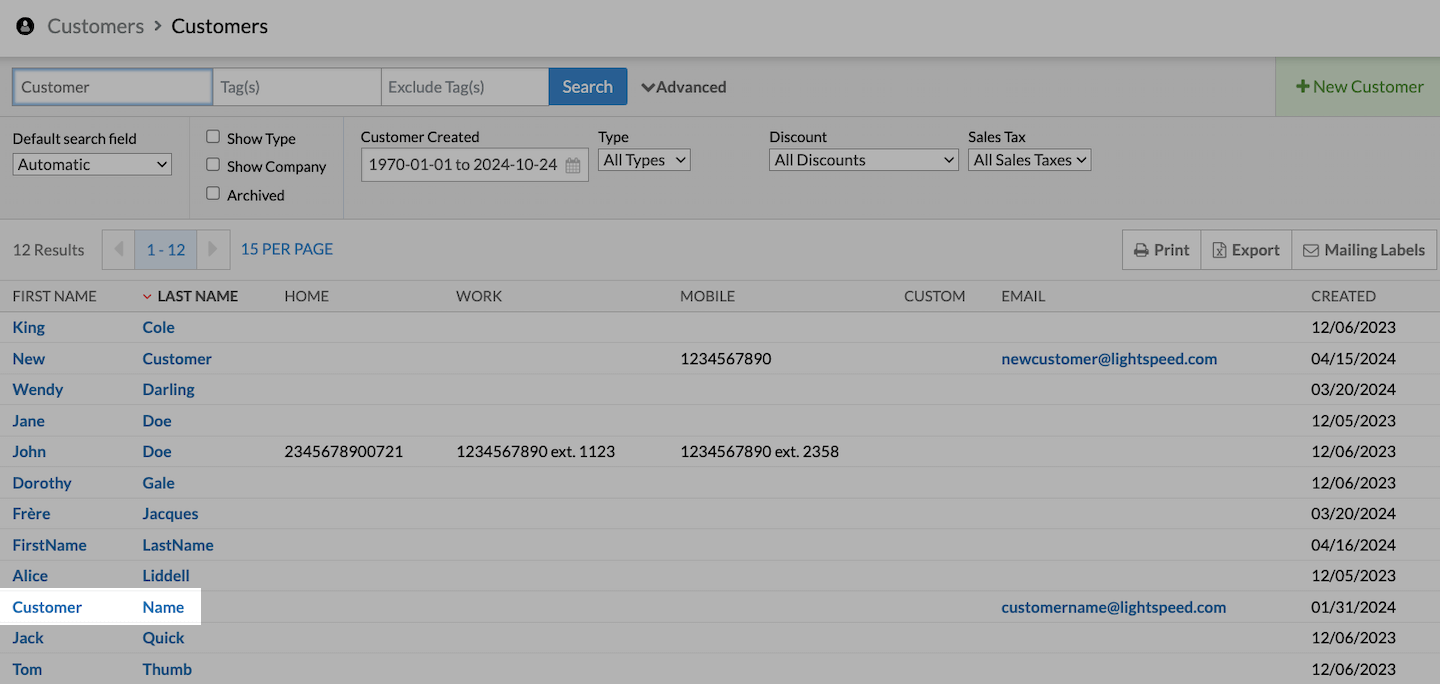Click the Customer search input field
The width and height of the screenshot is (1440, 684).
pos(112,87)
